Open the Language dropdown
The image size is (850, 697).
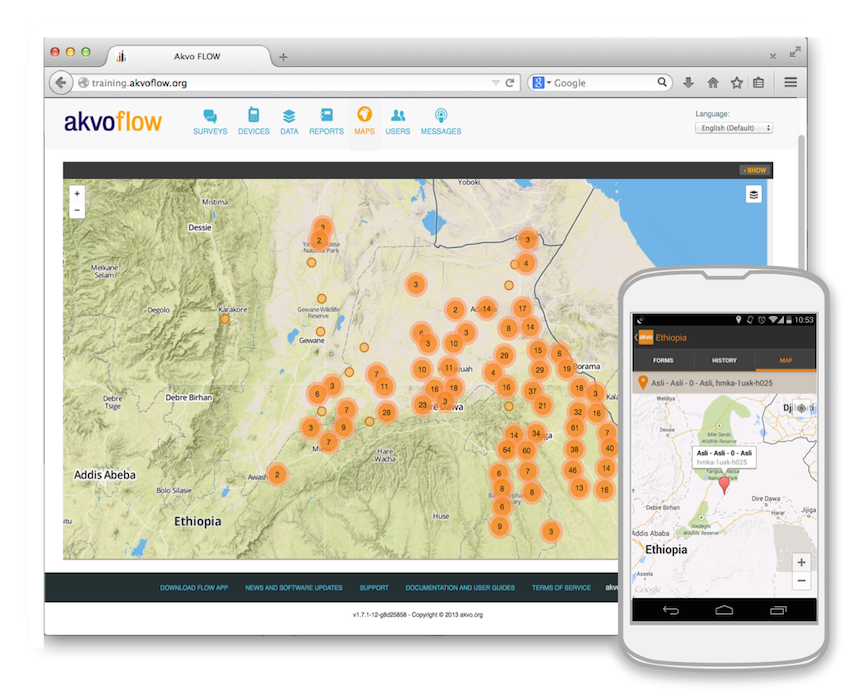tap(734, 128)
